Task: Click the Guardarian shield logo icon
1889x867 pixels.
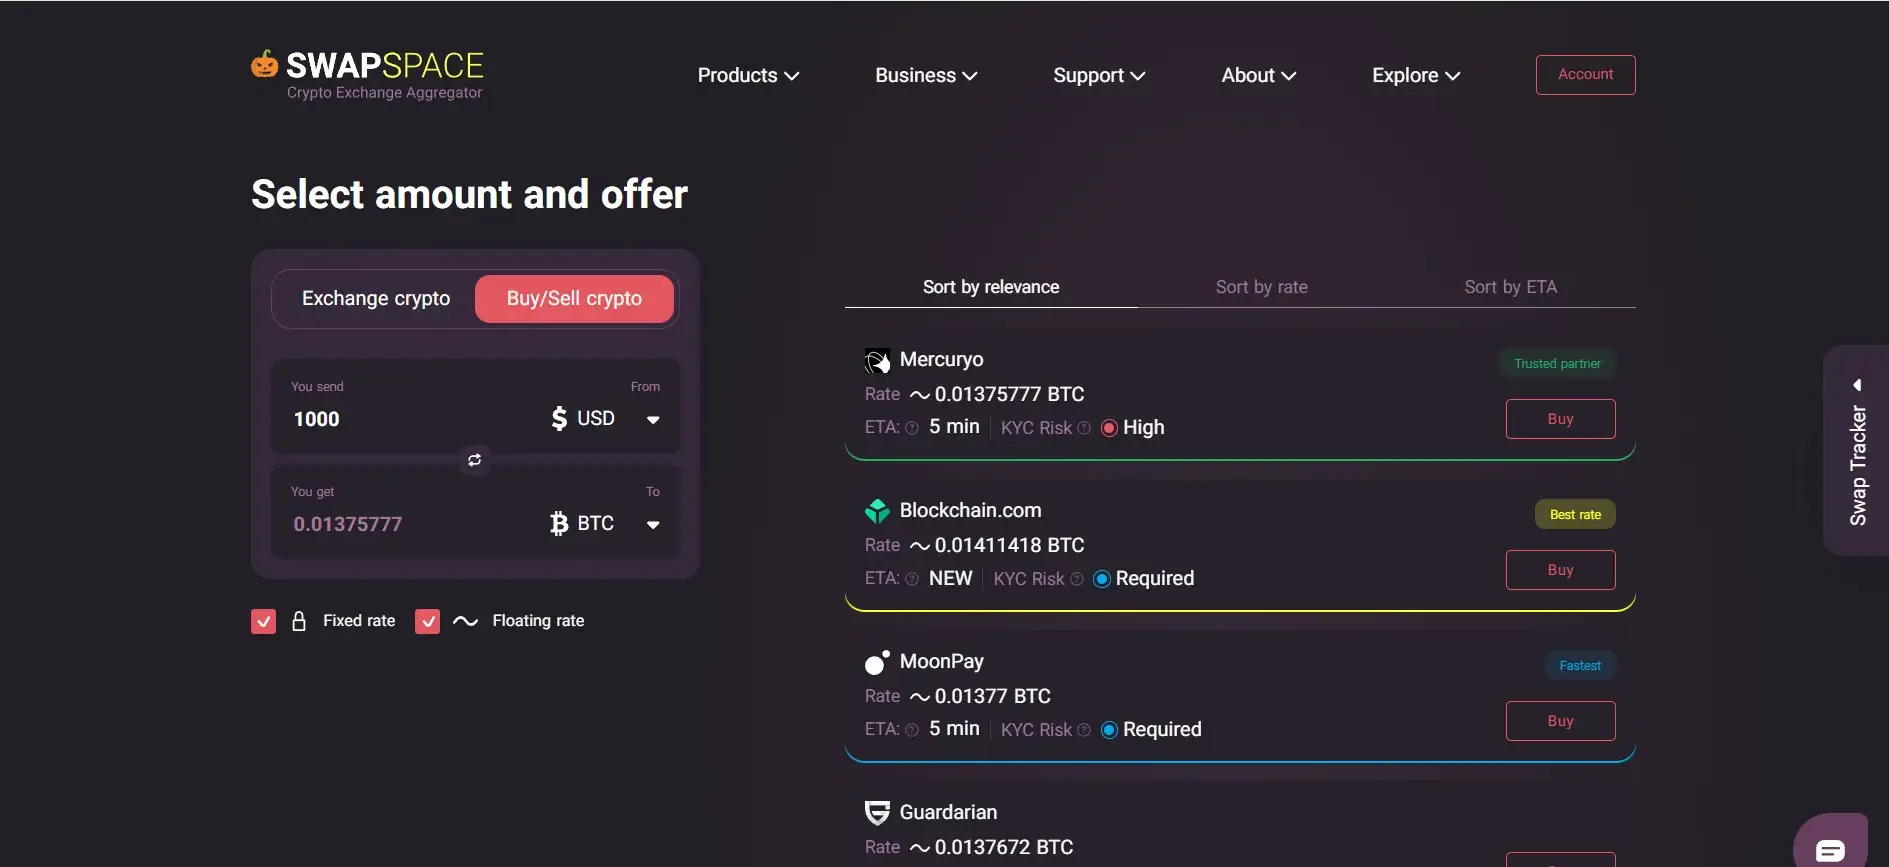Action: 877,813
